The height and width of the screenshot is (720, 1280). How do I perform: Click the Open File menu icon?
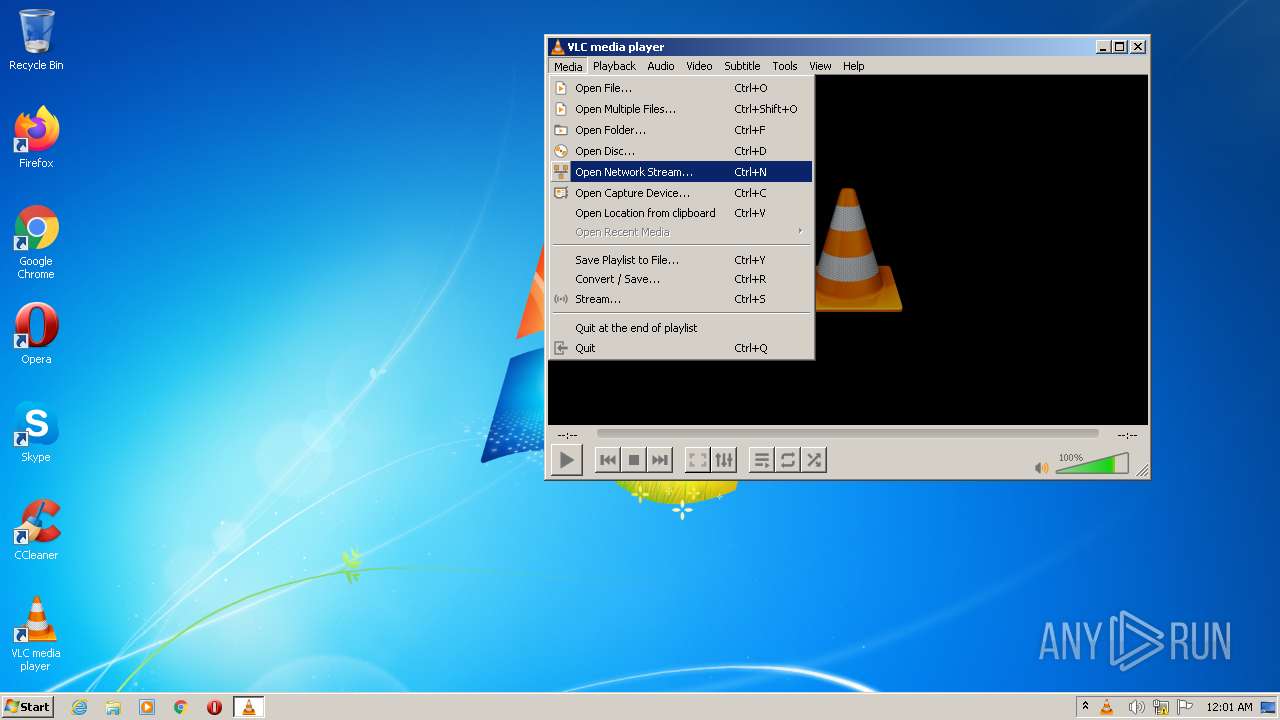[561, 88]
